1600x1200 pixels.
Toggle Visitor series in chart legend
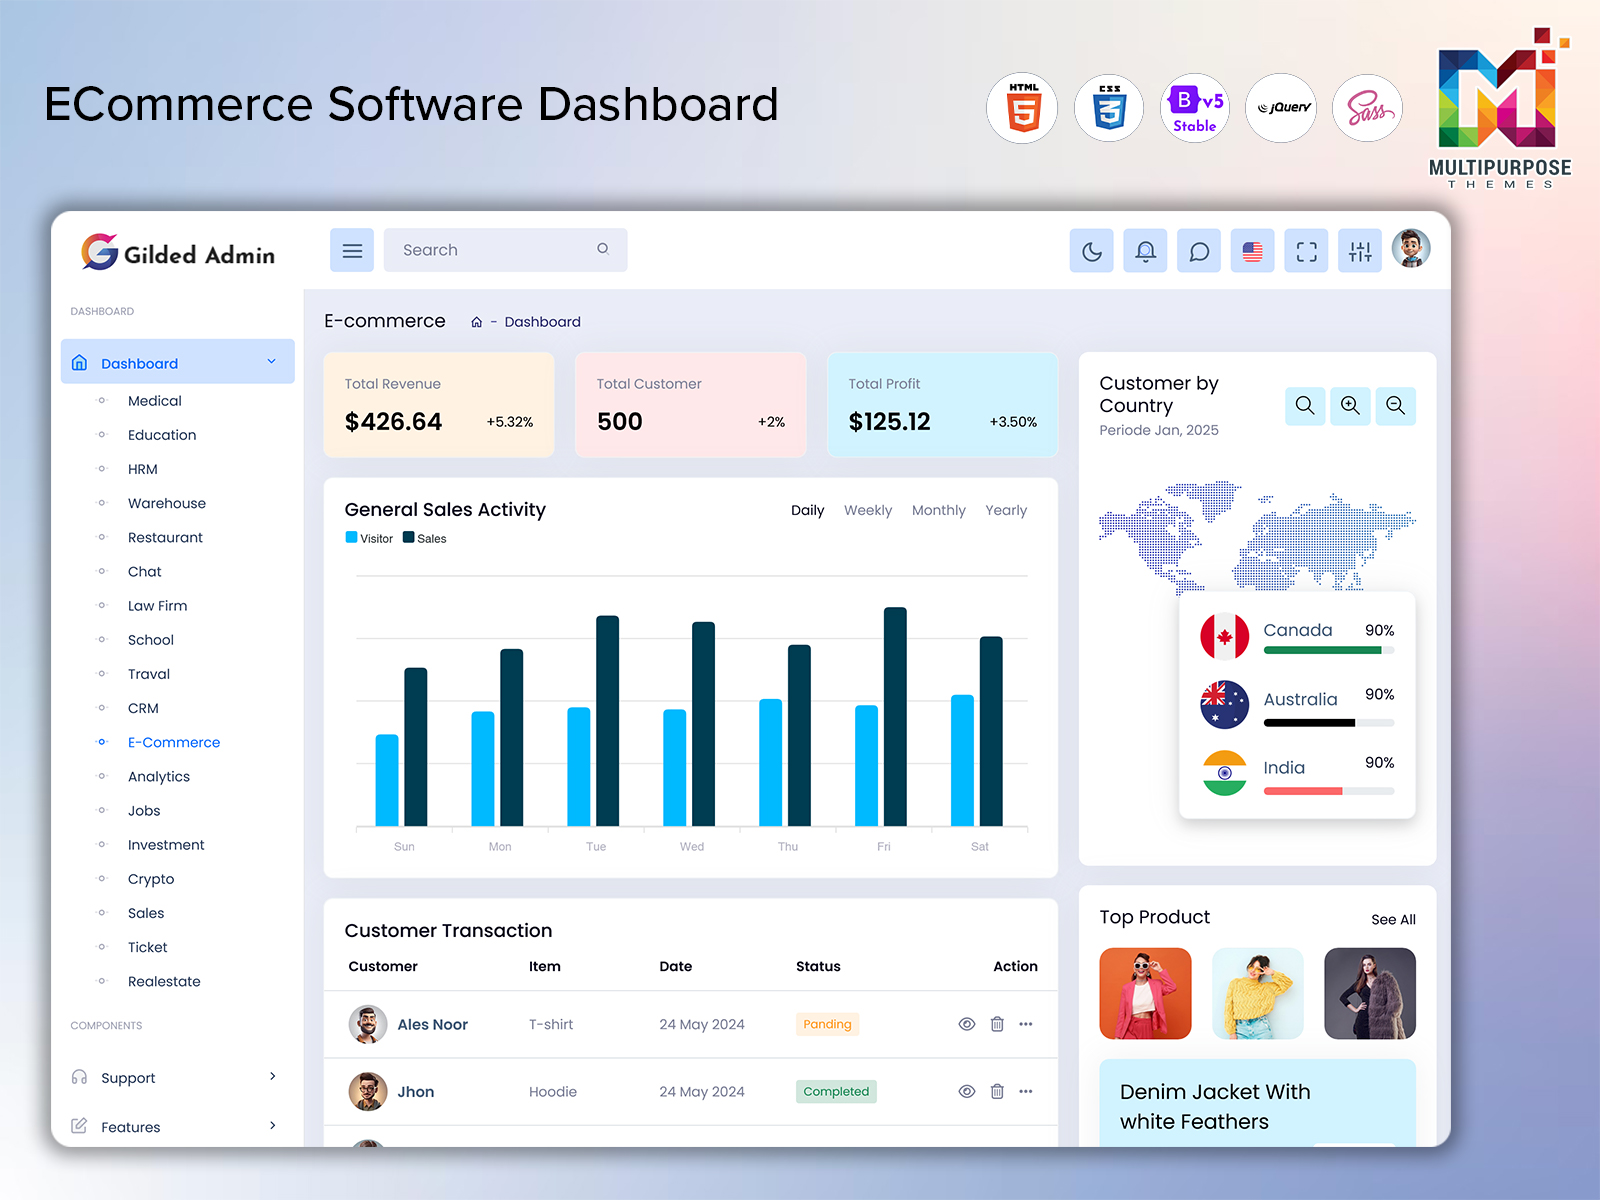[369, 538]
